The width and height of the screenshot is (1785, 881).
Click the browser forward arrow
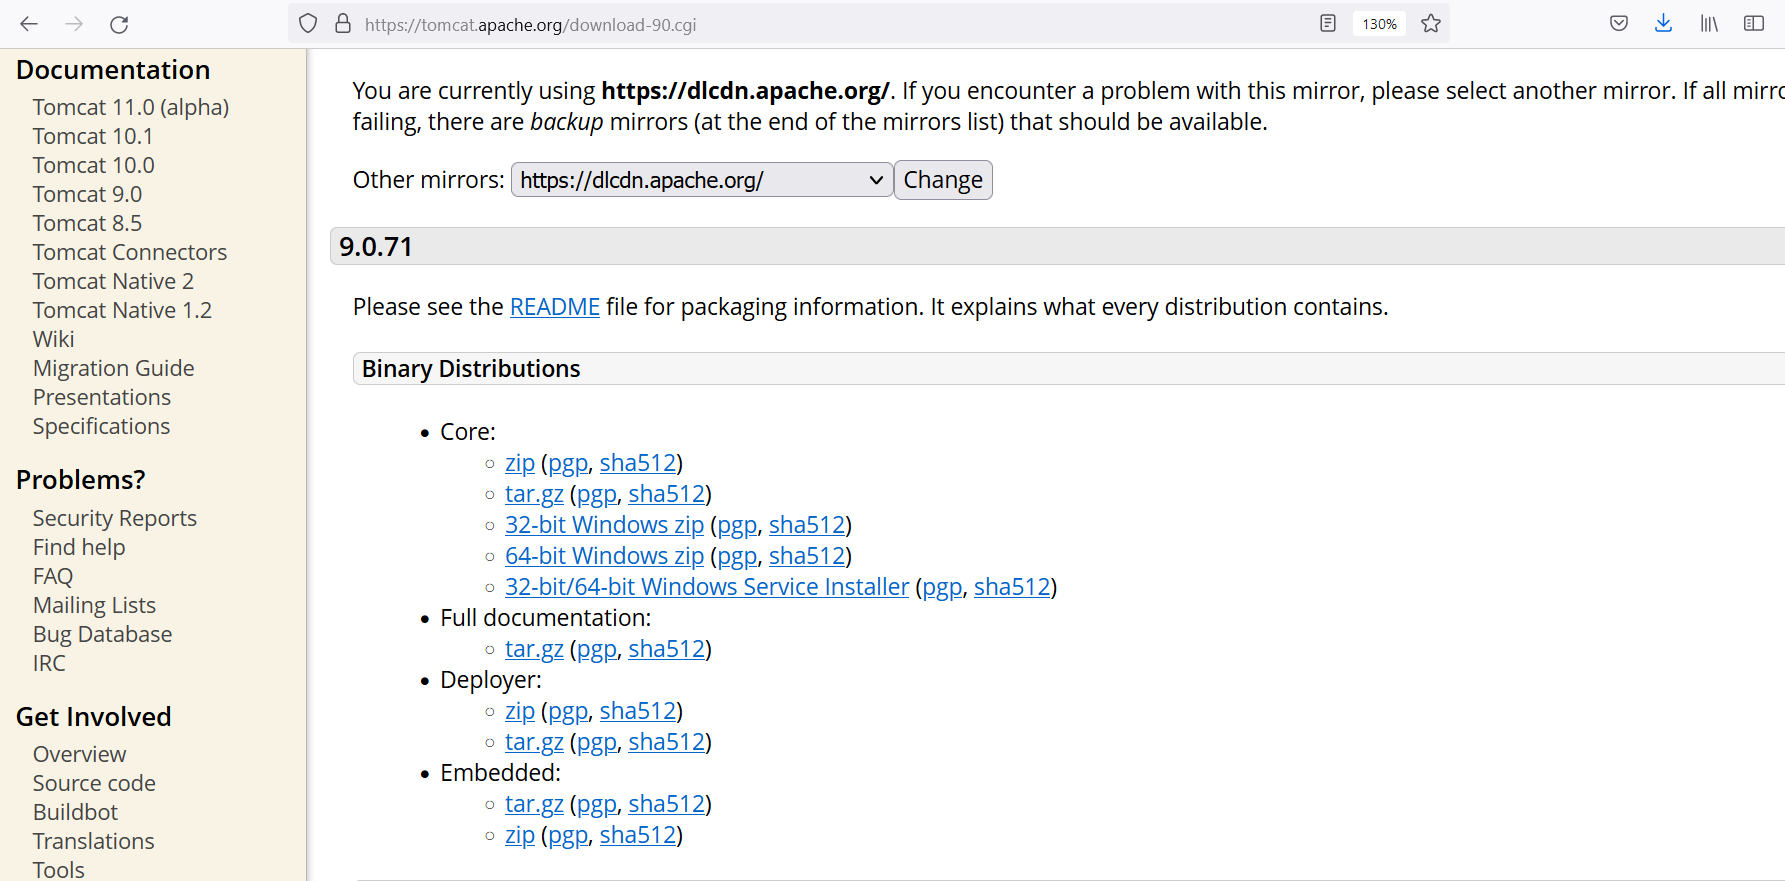(74, 24)
